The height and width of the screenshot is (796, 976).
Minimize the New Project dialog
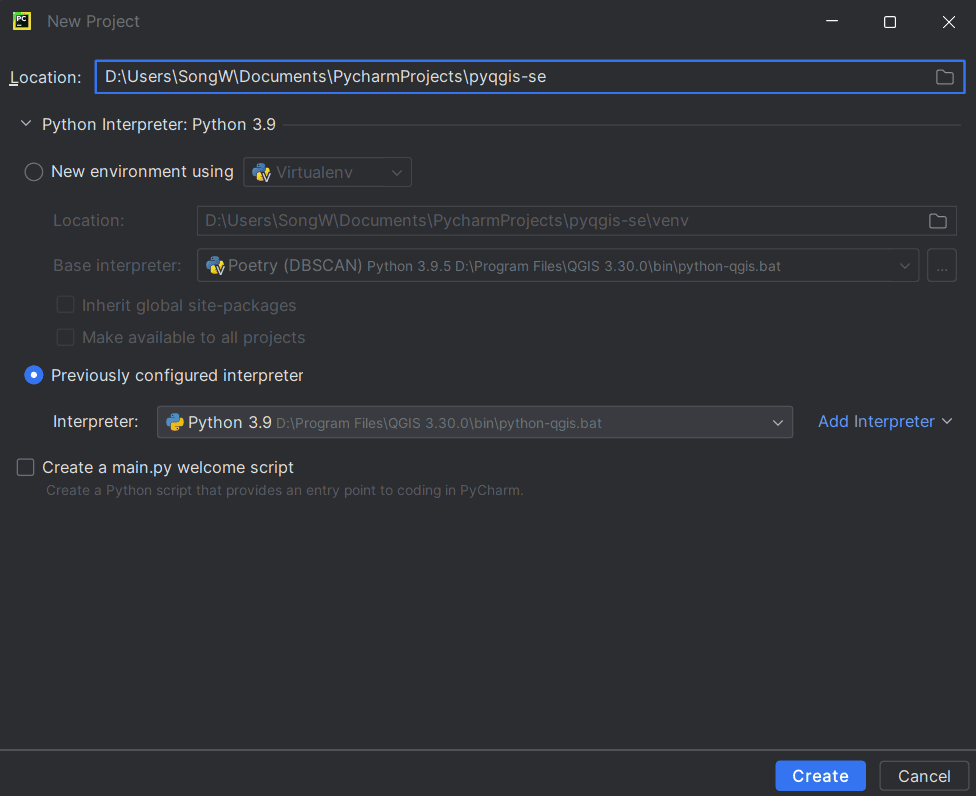(832, 22)
